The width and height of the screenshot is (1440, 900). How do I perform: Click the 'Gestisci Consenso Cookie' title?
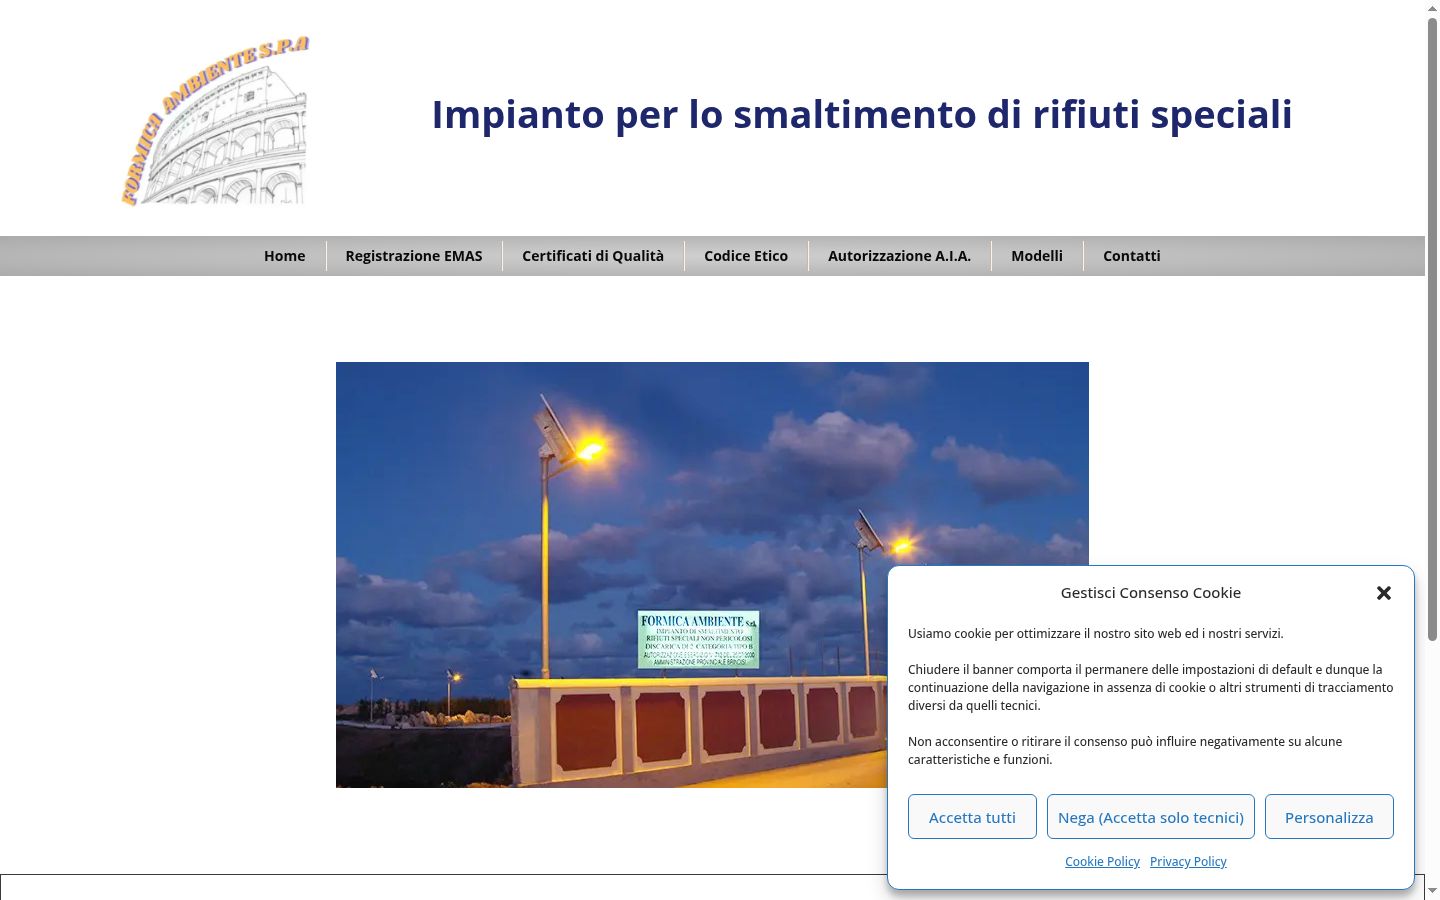point(1151,593)
